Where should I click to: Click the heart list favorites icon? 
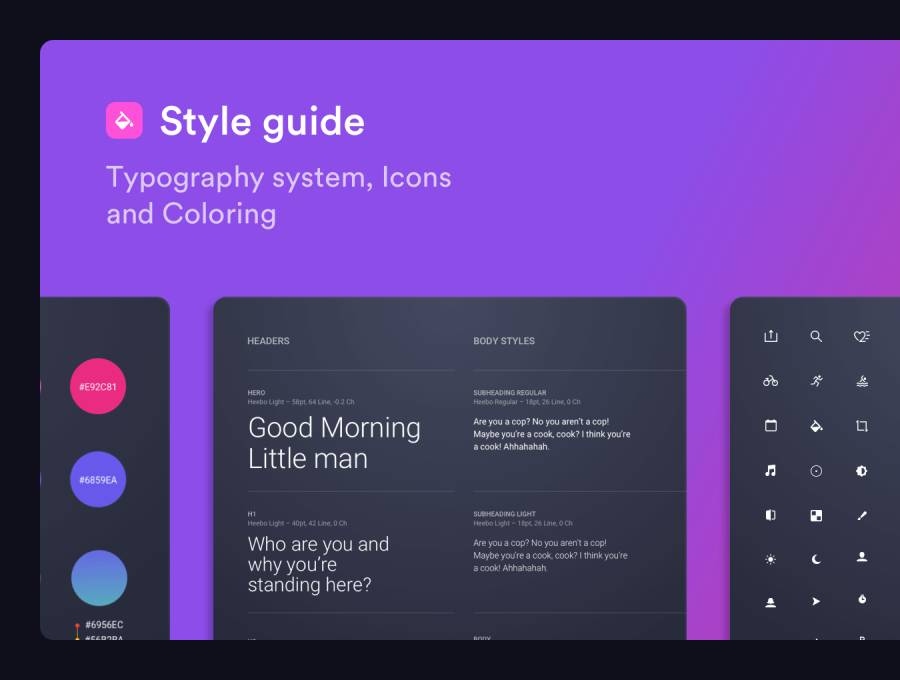click(861, 337)
